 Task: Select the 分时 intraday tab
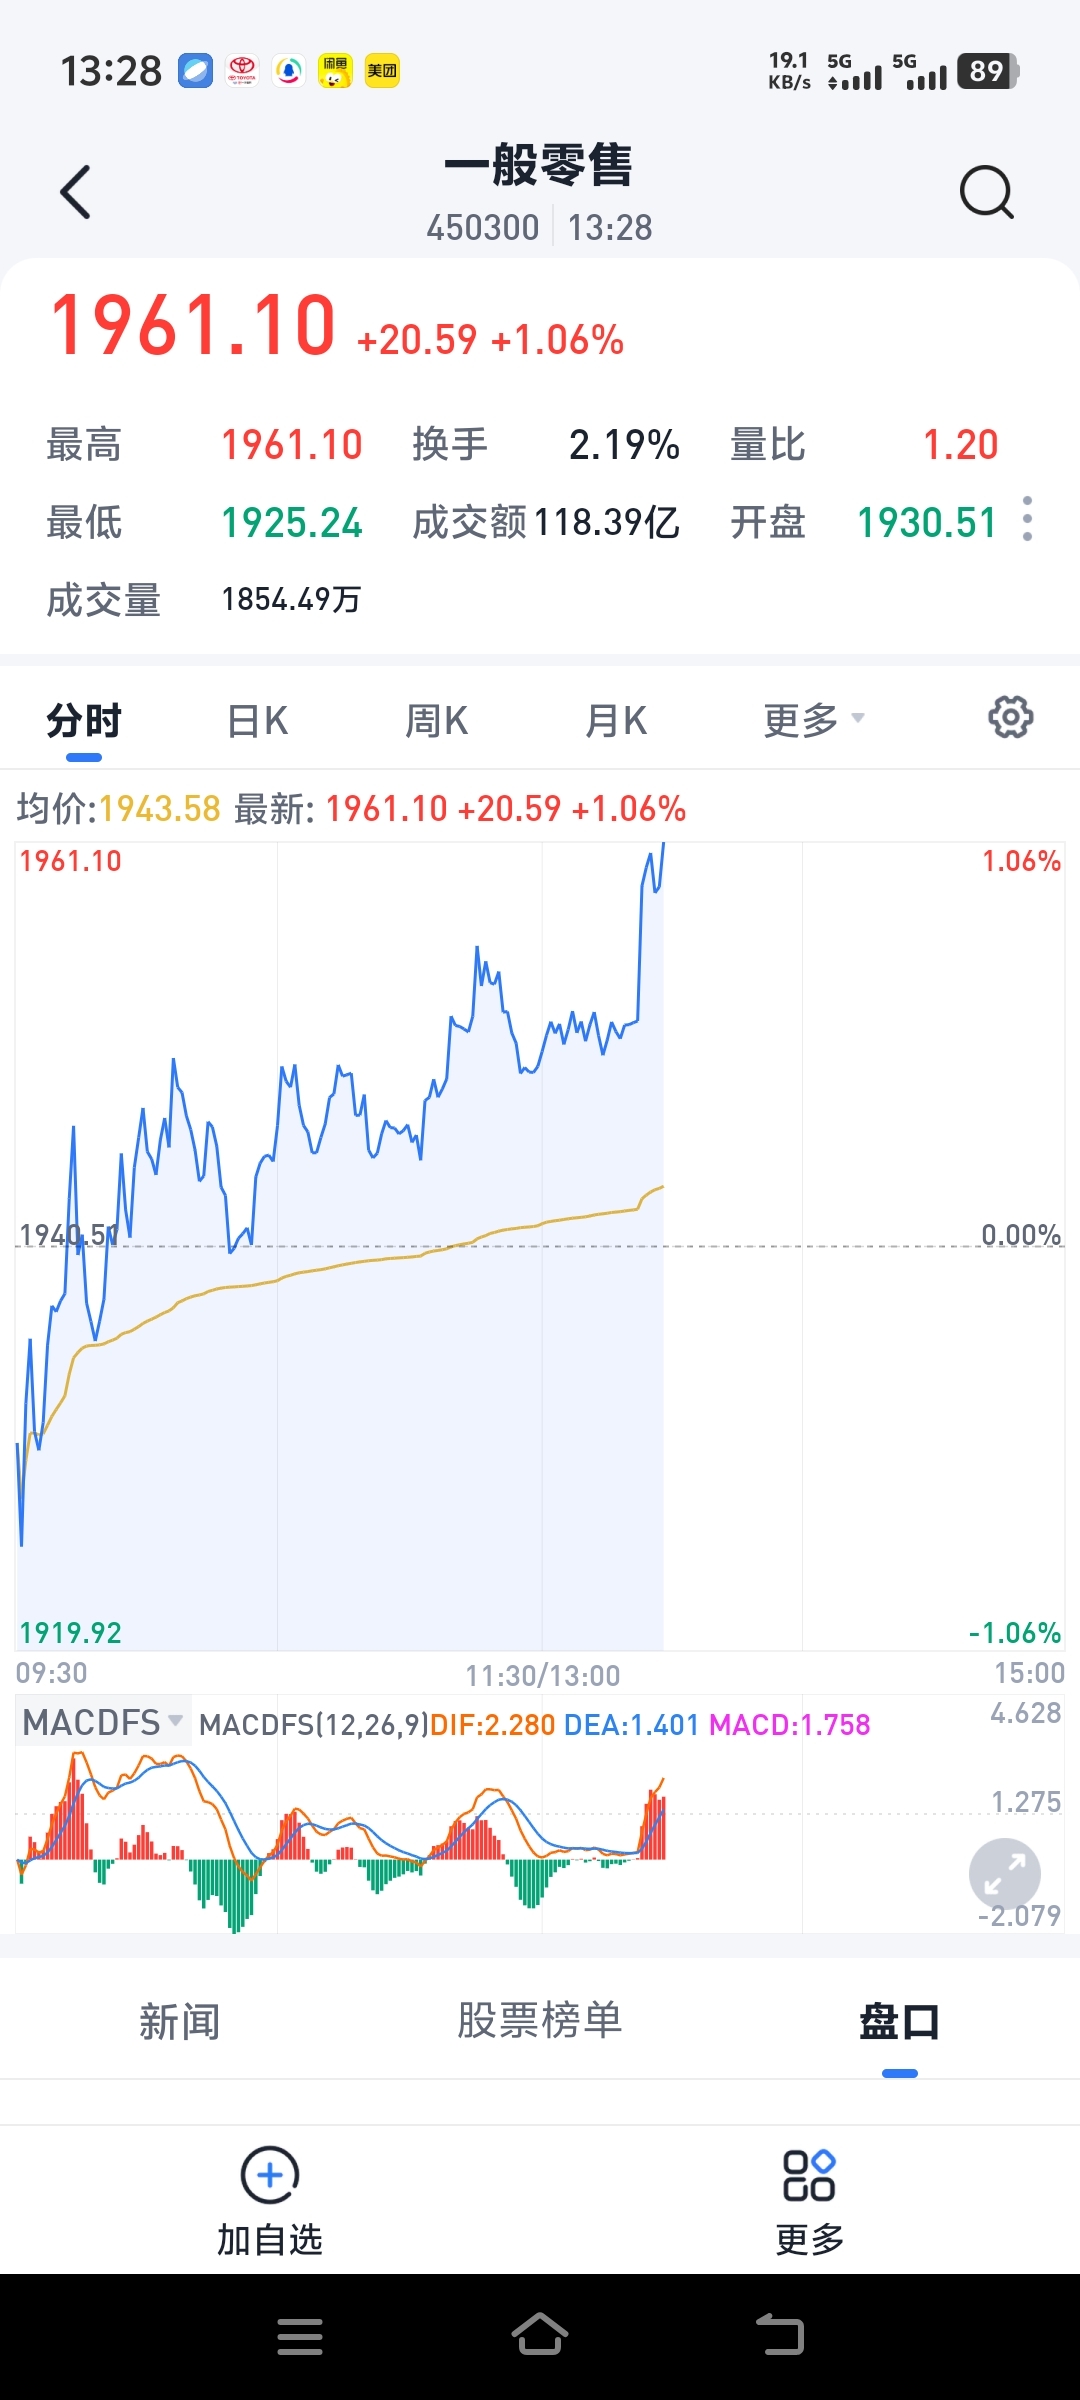tap(84, 721)
